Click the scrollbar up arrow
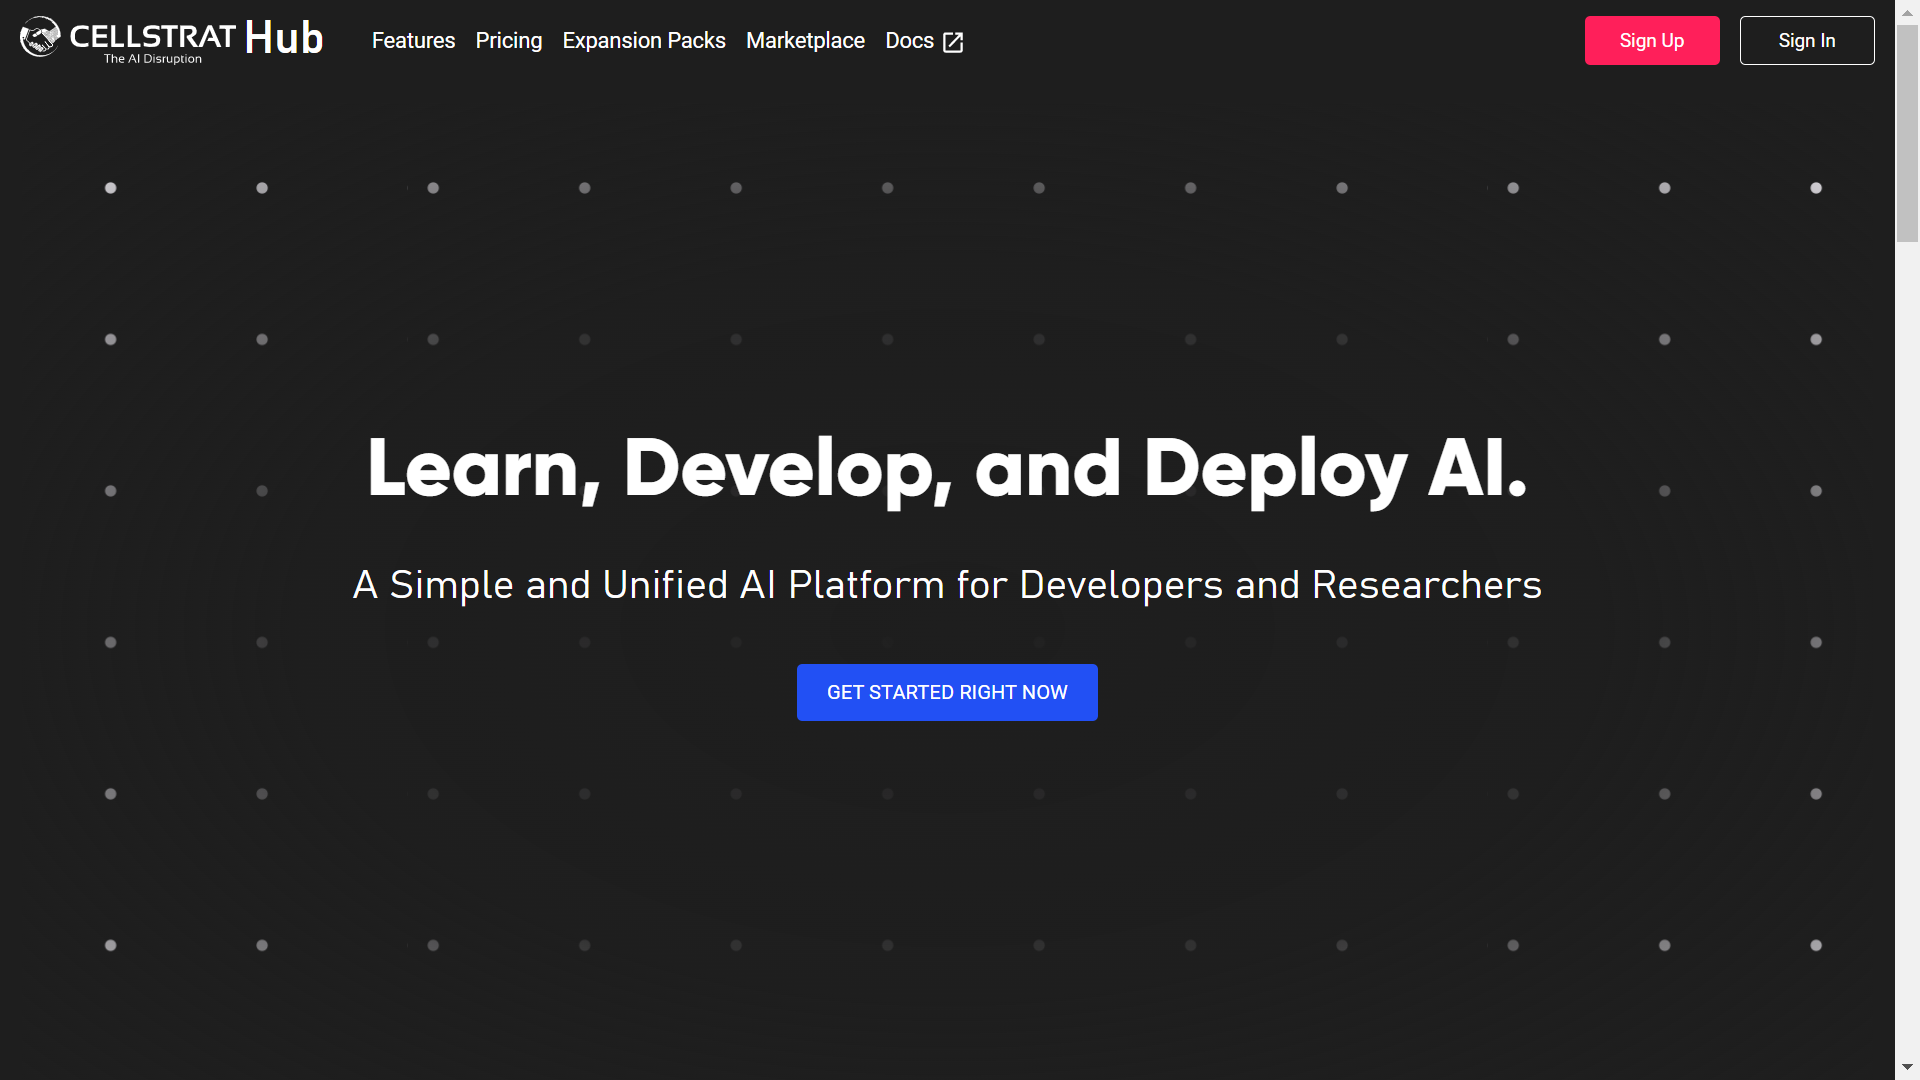Viewport: 1920px width, 1080px height. [1907, 11]
